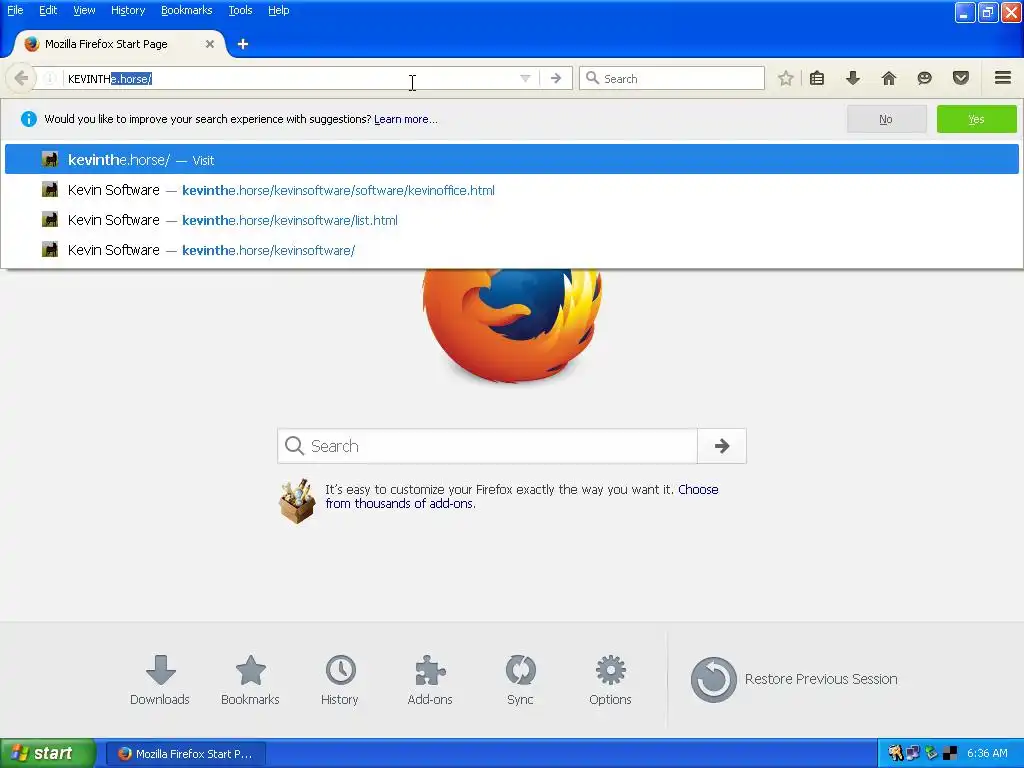Click the green Yes button

(x=976, y=119)
